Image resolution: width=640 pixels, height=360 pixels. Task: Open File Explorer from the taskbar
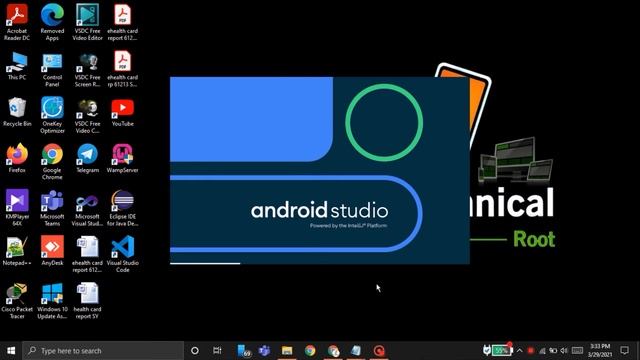coord(287,351)
